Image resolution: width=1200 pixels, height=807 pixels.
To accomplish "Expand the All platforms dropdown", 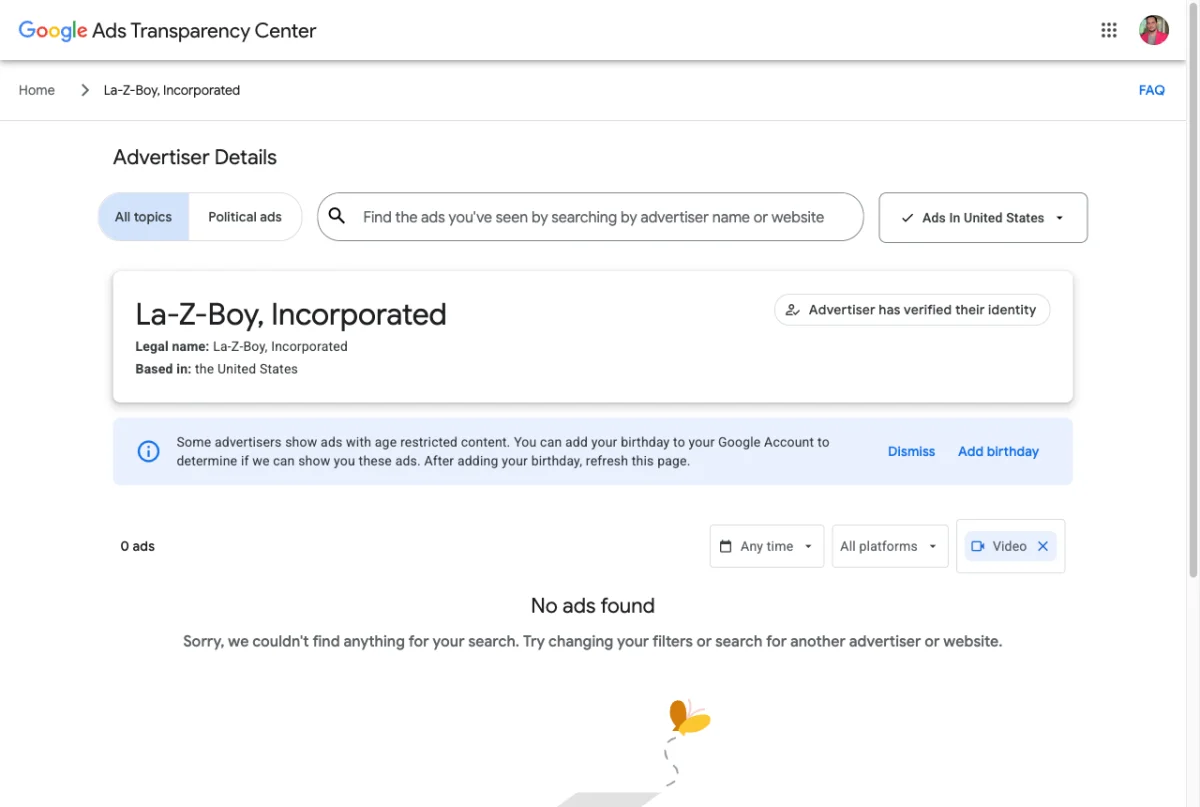I will pyautogui.click(x=890, y=546).
